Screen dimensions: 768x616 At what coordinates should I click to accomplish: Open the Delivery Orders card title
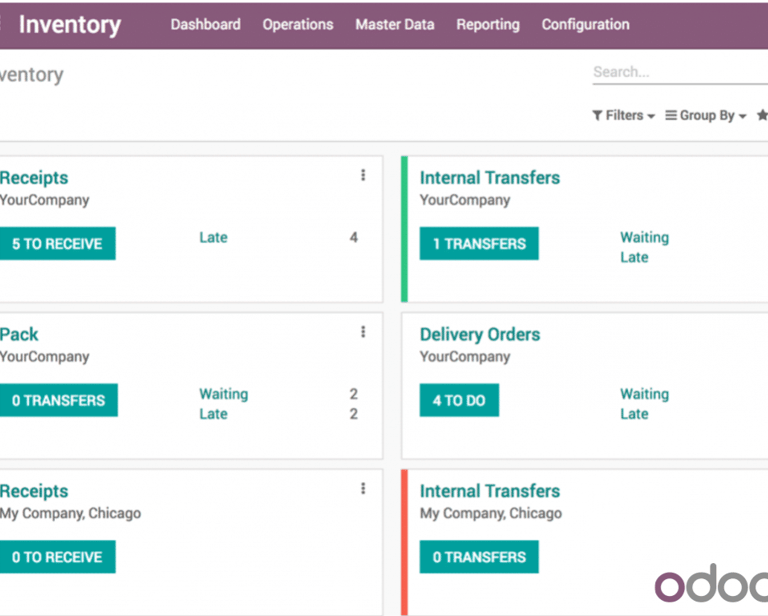coord(480,334)
